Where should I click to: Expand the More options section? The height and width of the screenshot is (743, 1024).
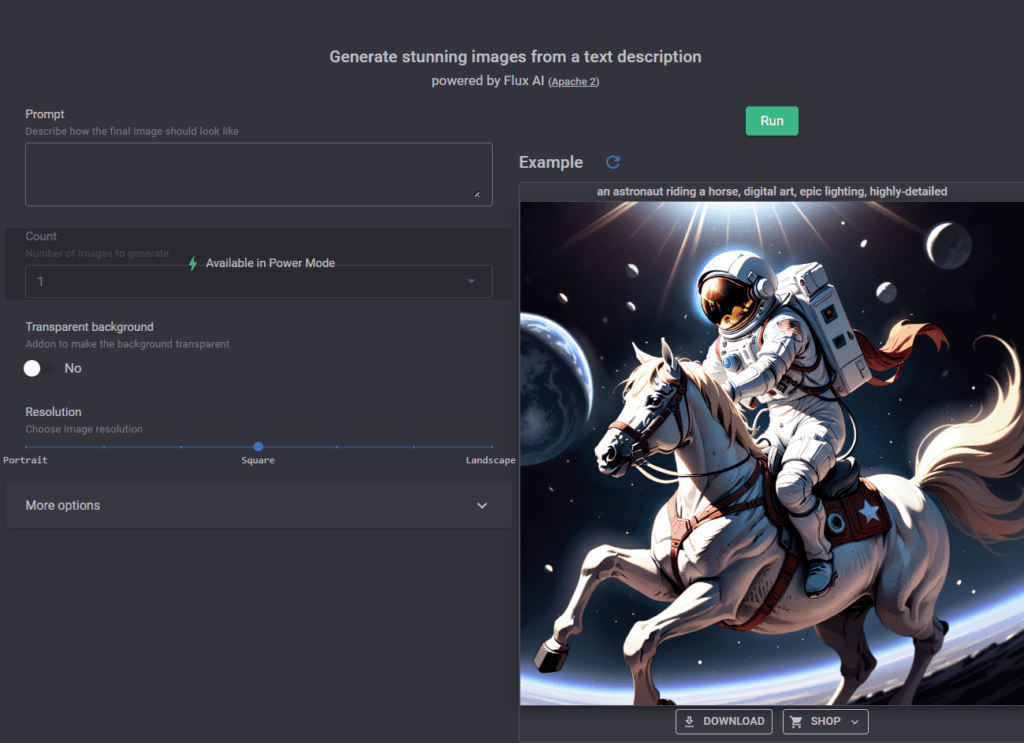[259, 505]
